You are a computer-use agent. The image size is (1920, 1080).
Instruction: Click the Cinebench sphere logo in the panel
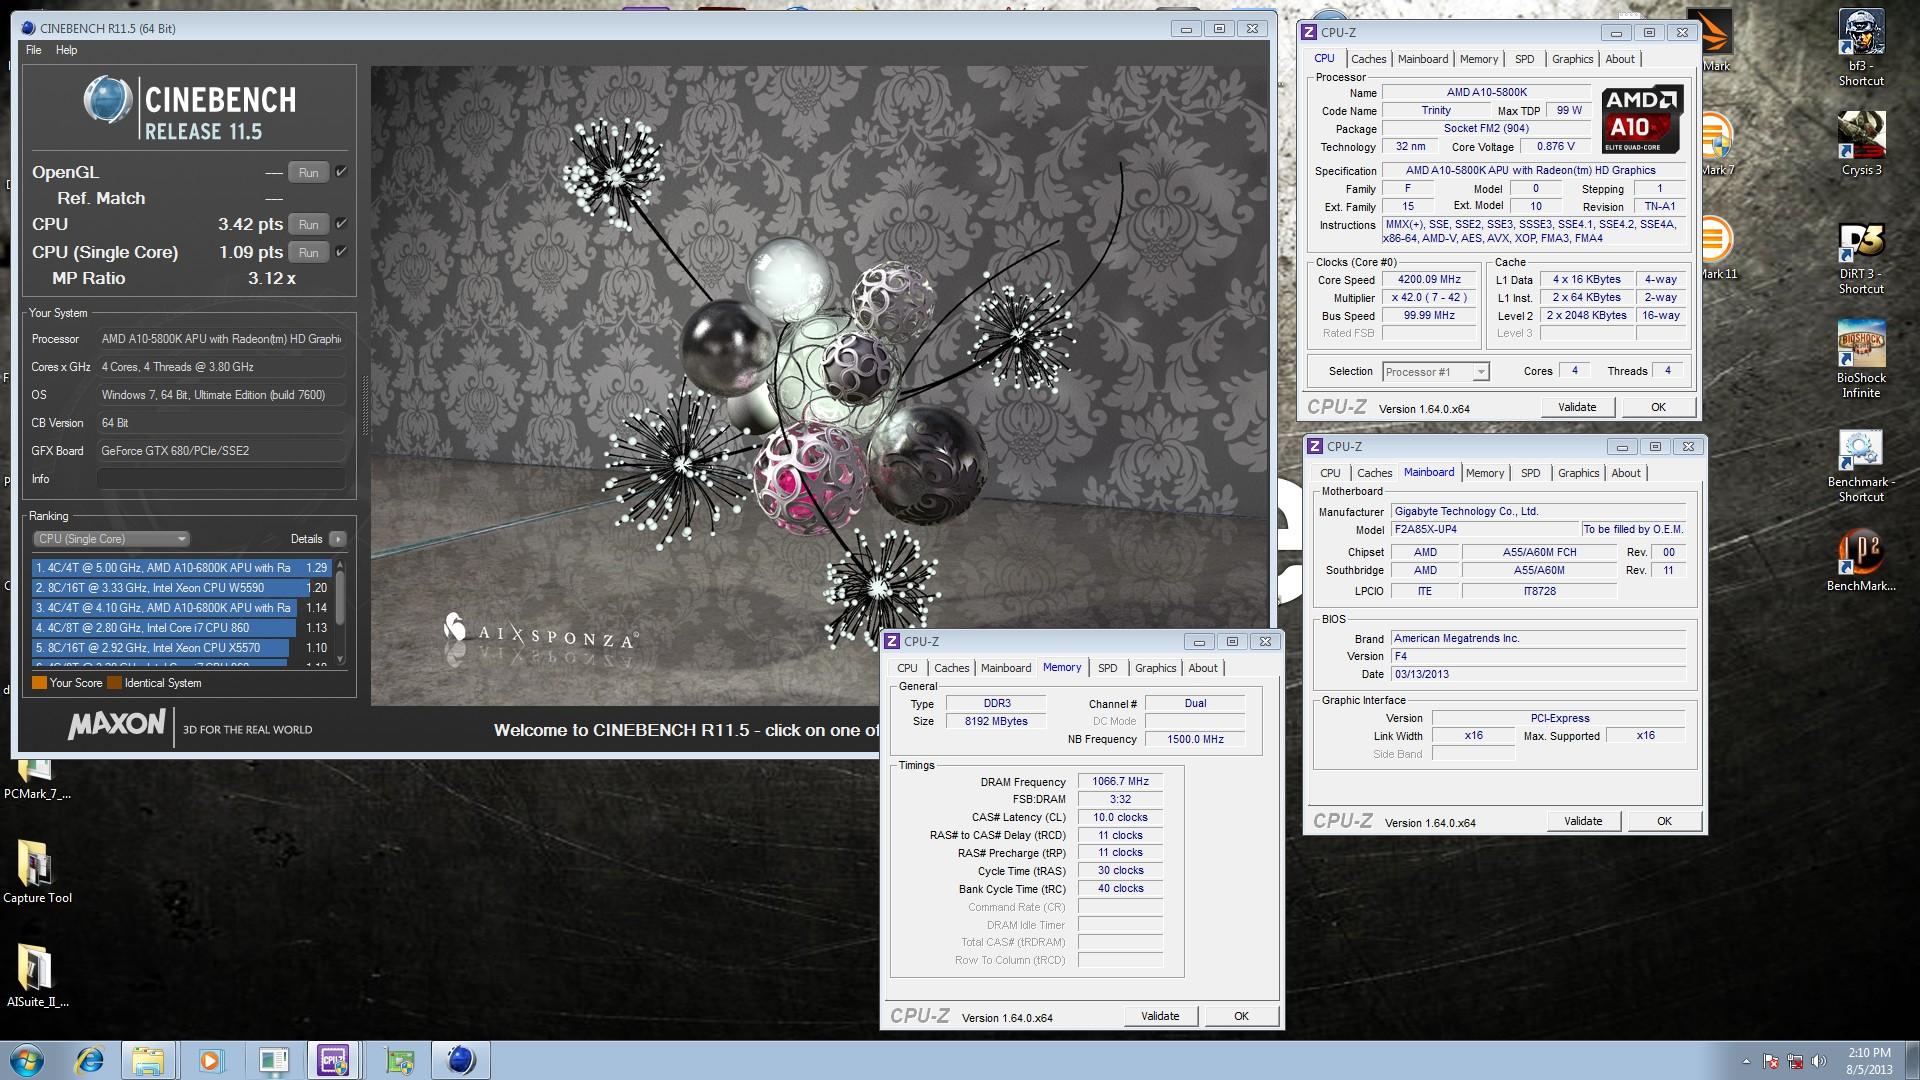(x=107, y=101)
